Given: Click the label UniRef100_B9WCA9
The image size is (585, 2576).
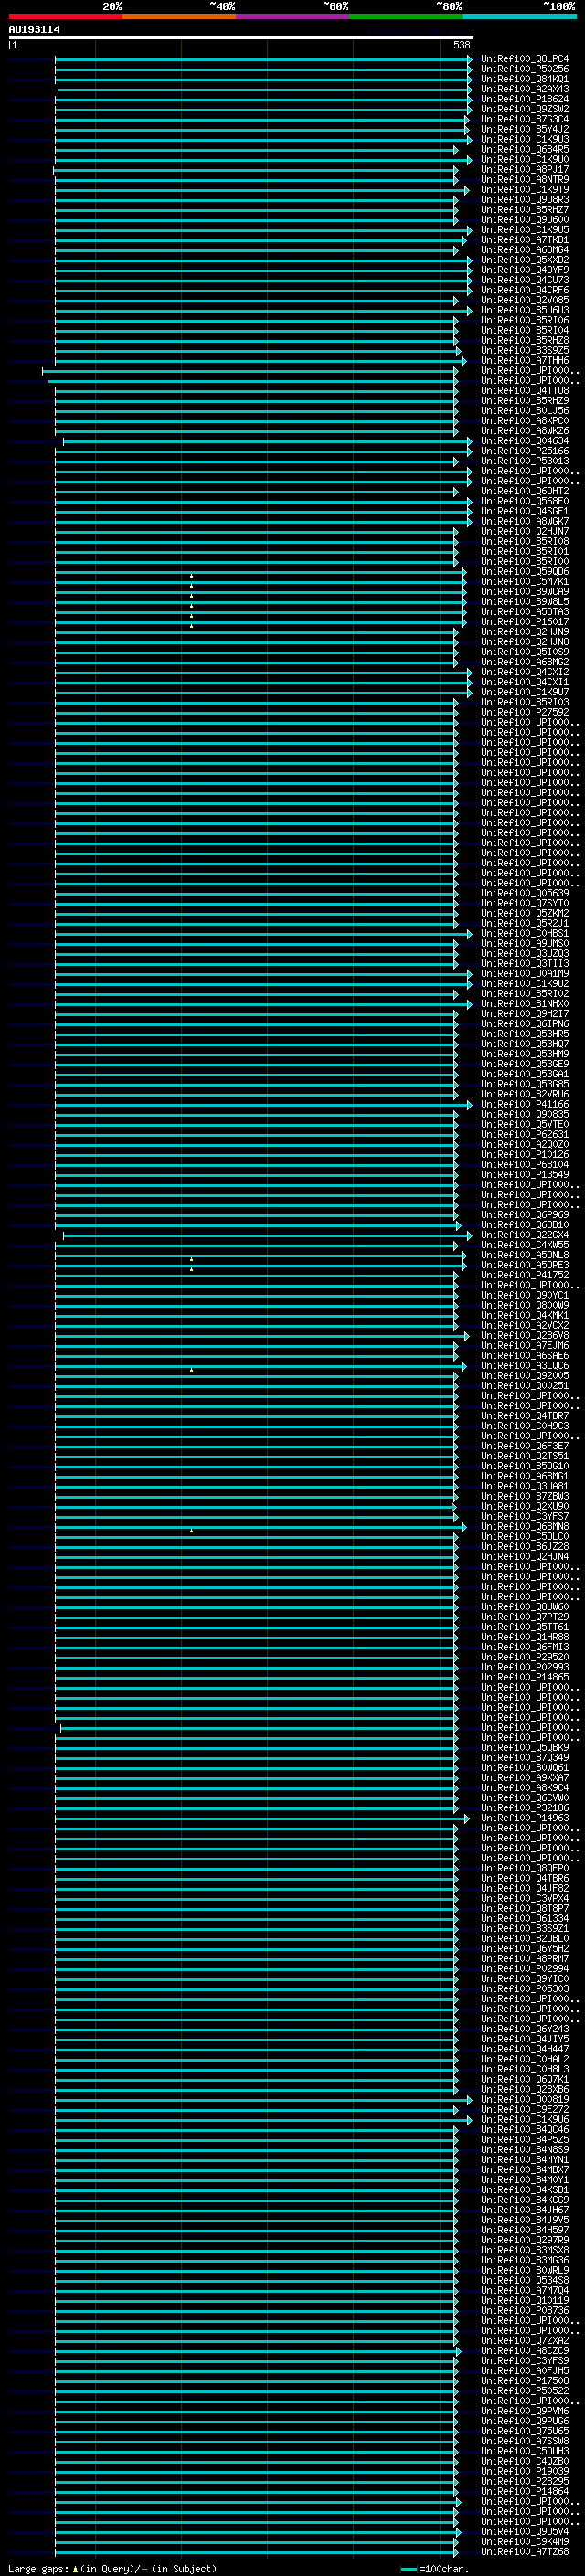Looking at the screenshot, I should point(524,592).
